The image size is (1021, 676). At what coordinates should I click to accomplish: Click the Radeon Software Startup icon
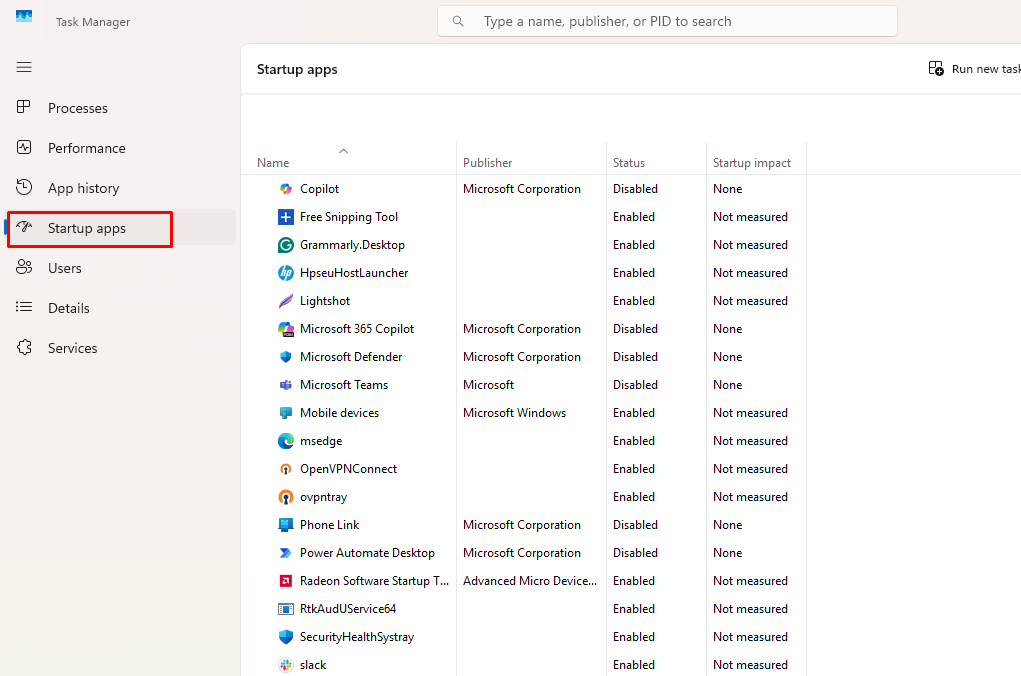click(x=286, y=581)
